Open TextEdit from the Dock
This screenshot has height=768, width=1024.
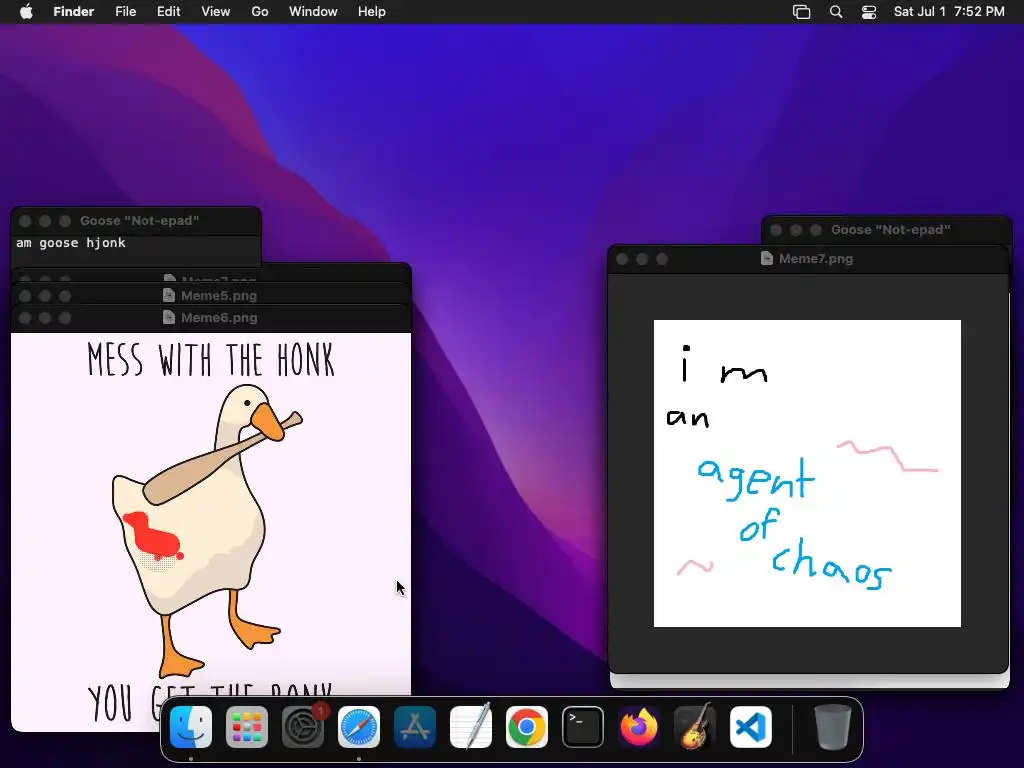click(471, 727)
